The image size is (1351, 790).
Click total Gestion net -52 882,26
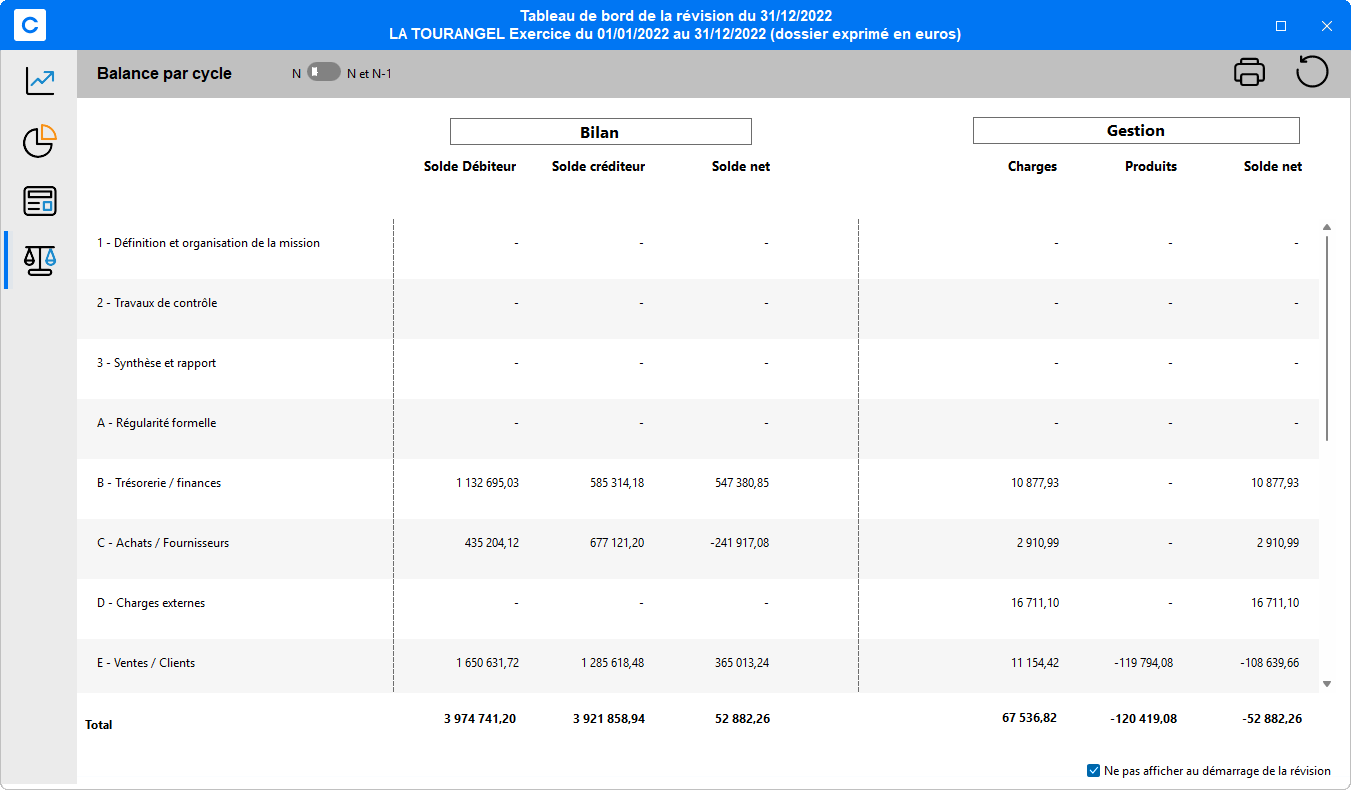(x=1270, y=718)
